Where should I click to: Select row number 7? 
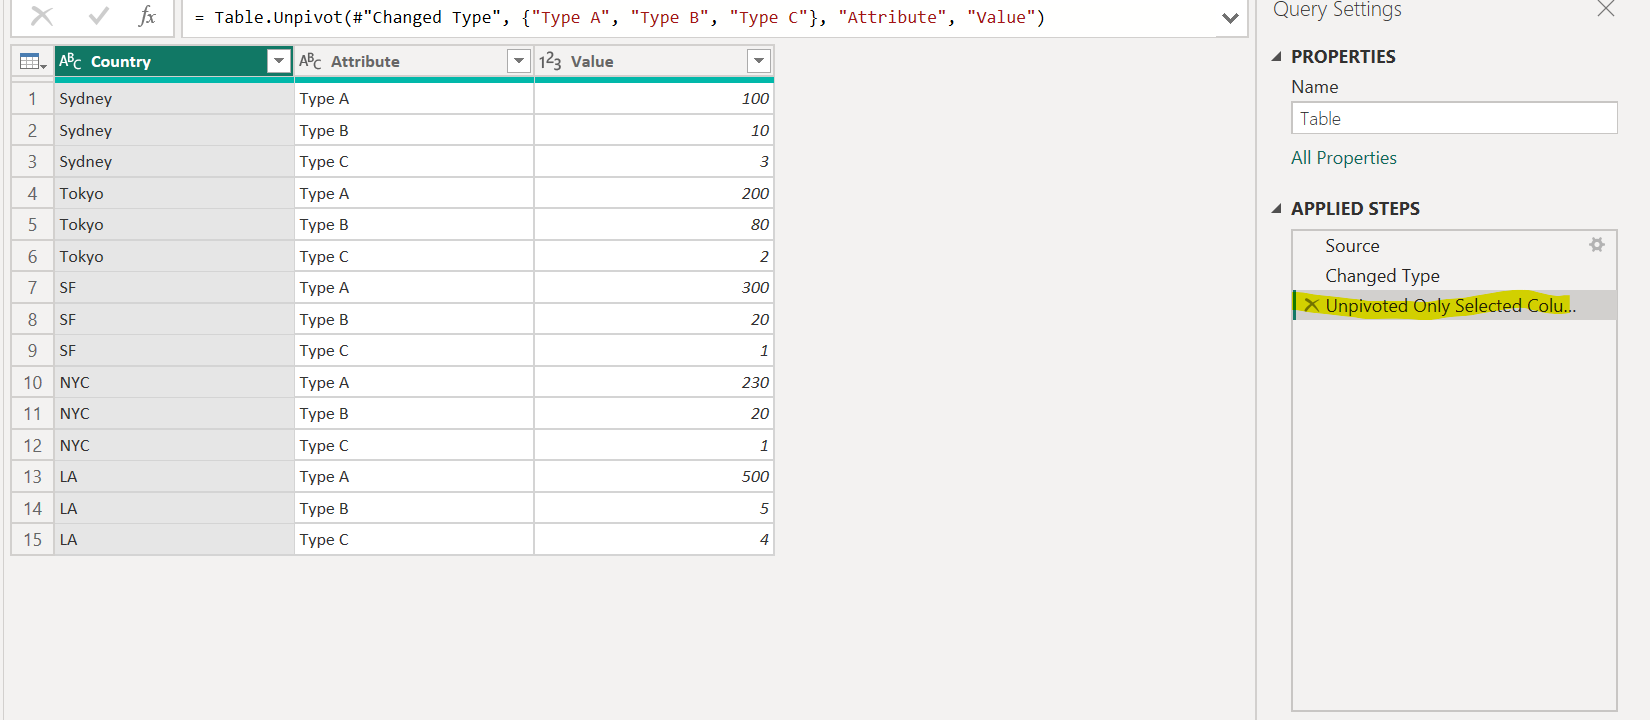click(x=32, y=287)
